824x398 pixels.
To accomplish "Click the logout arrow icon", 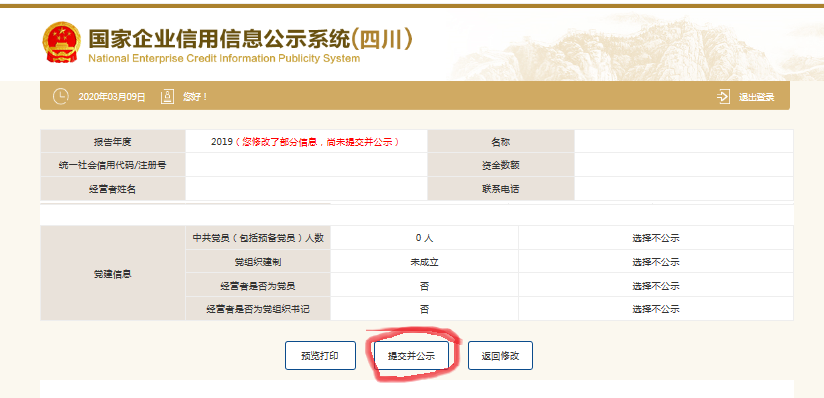I will (724, 97).
